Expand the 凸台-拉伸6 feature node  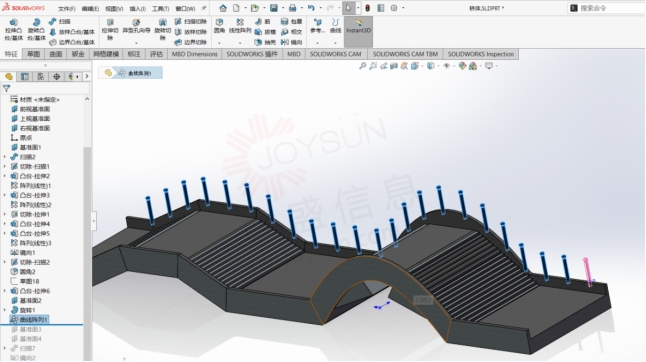click(x=5, y=291)
